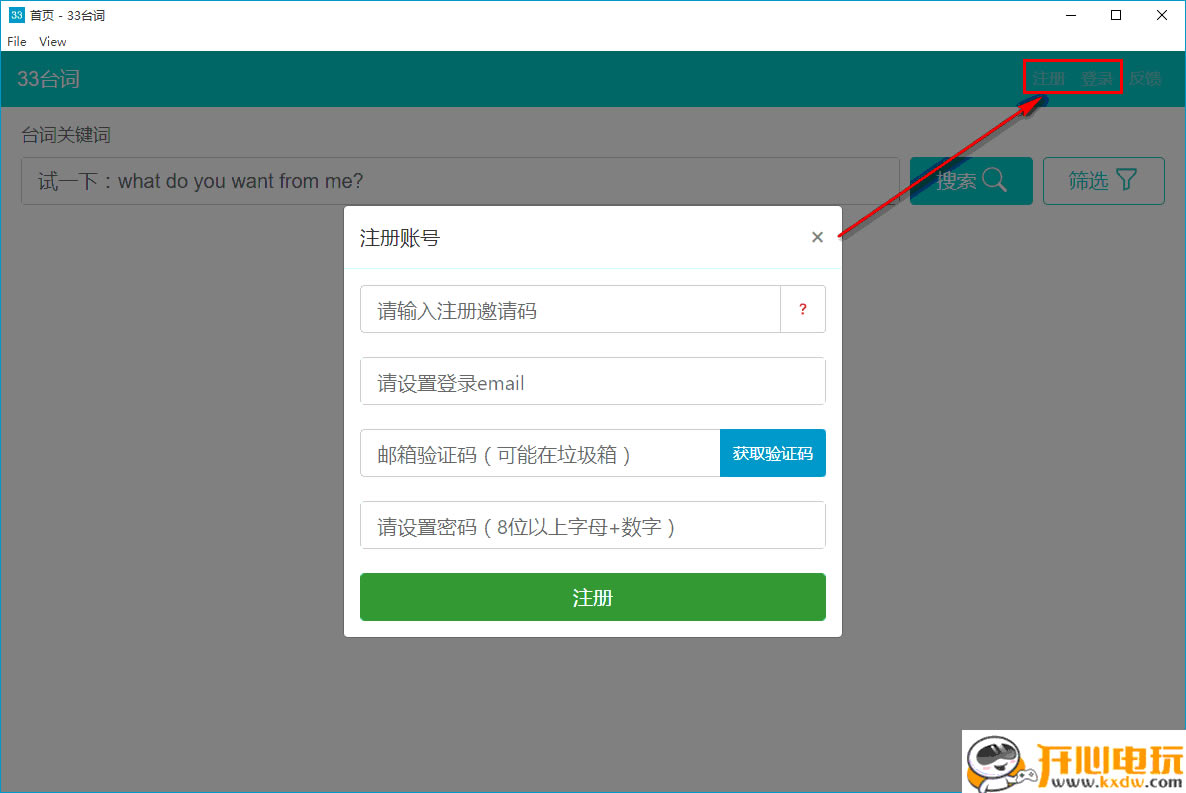Close the 注册账号 dialog with the × icon
Image resolution: width=1186 pixels, height=793 pixels.
coord(817,237)
